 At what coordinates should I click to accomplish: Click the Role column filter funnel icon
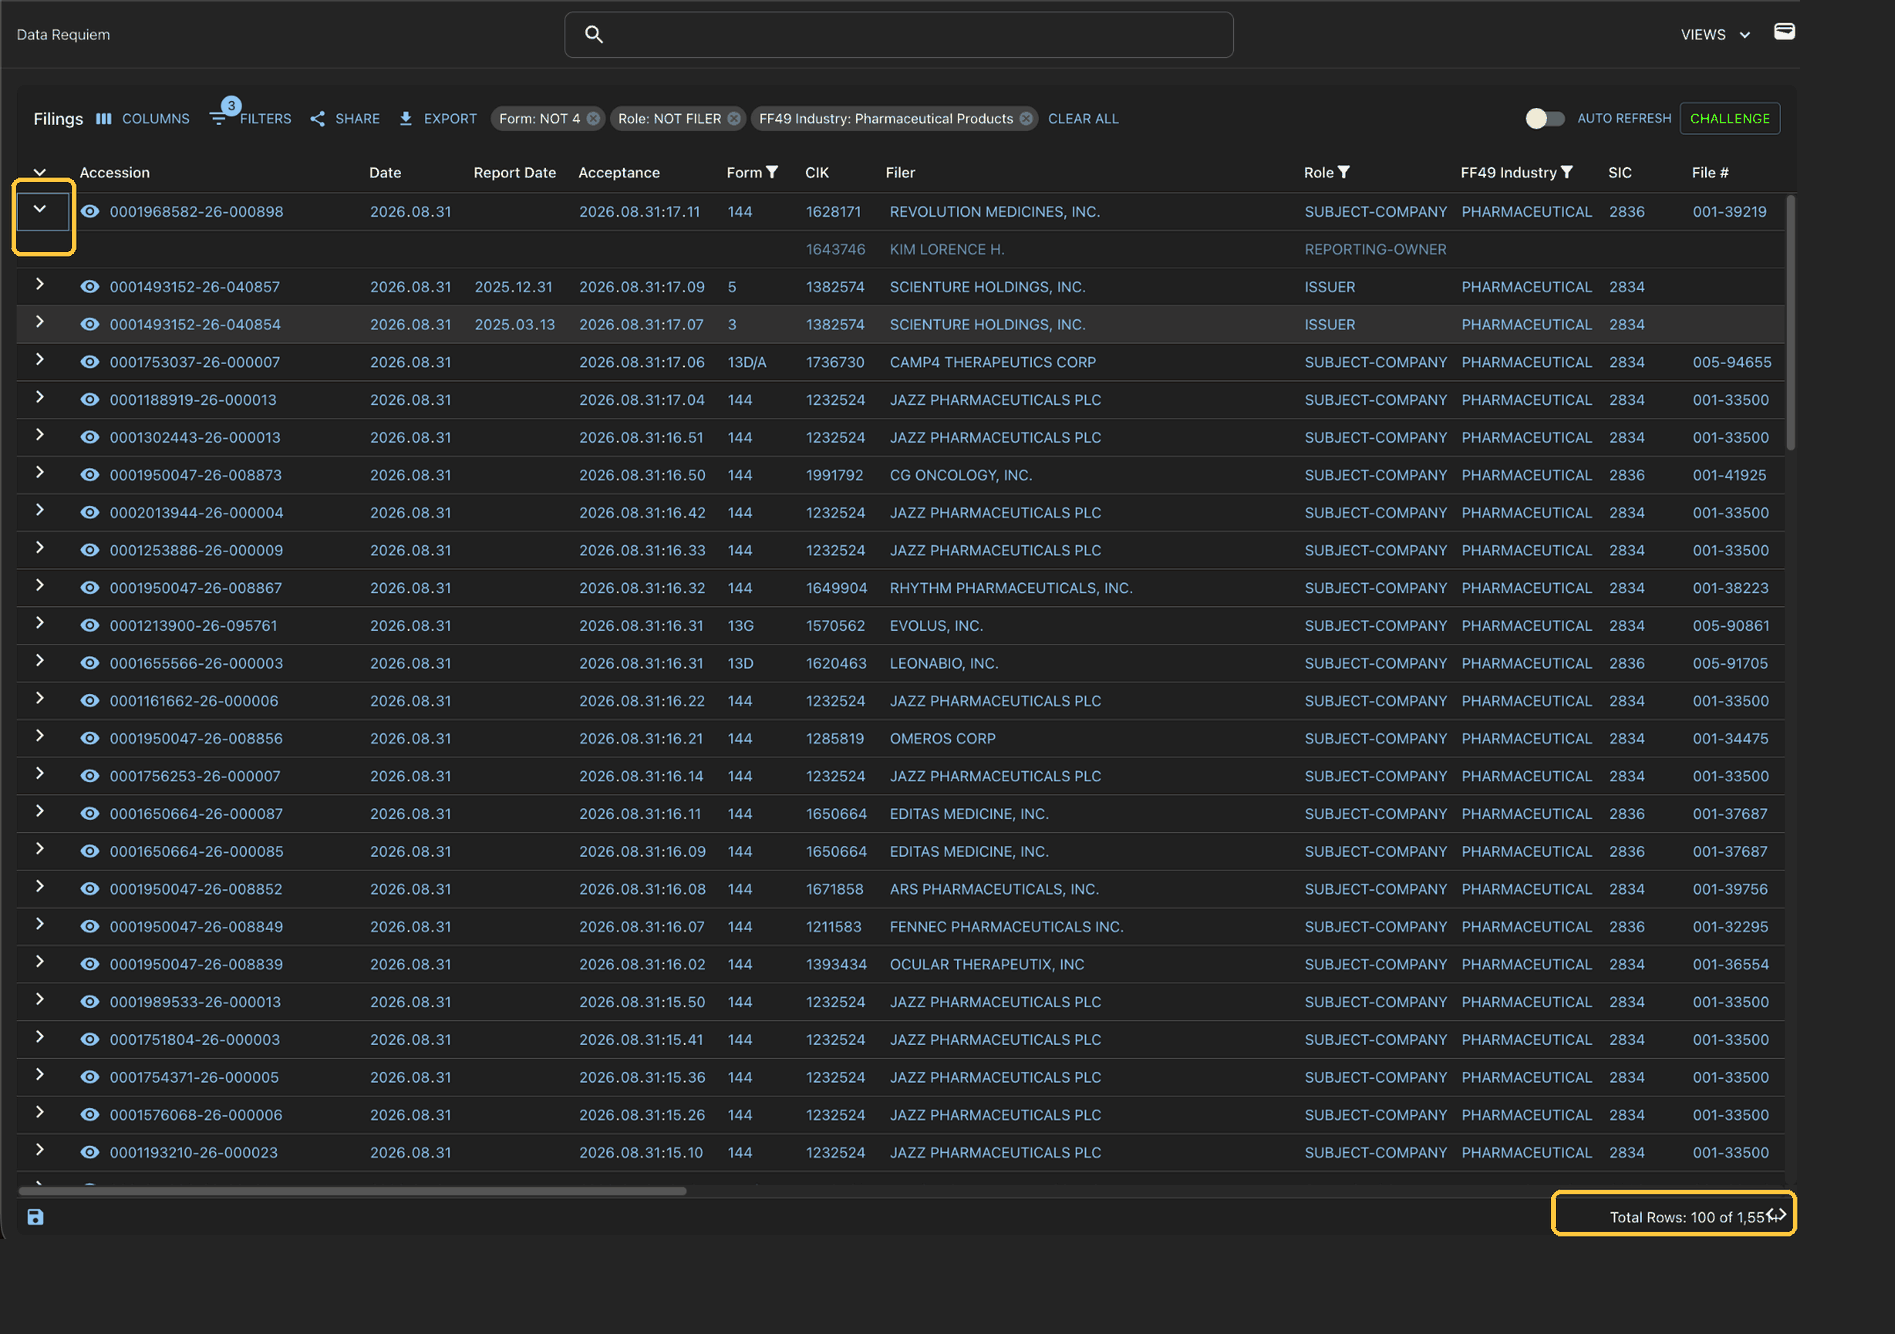1344,172
